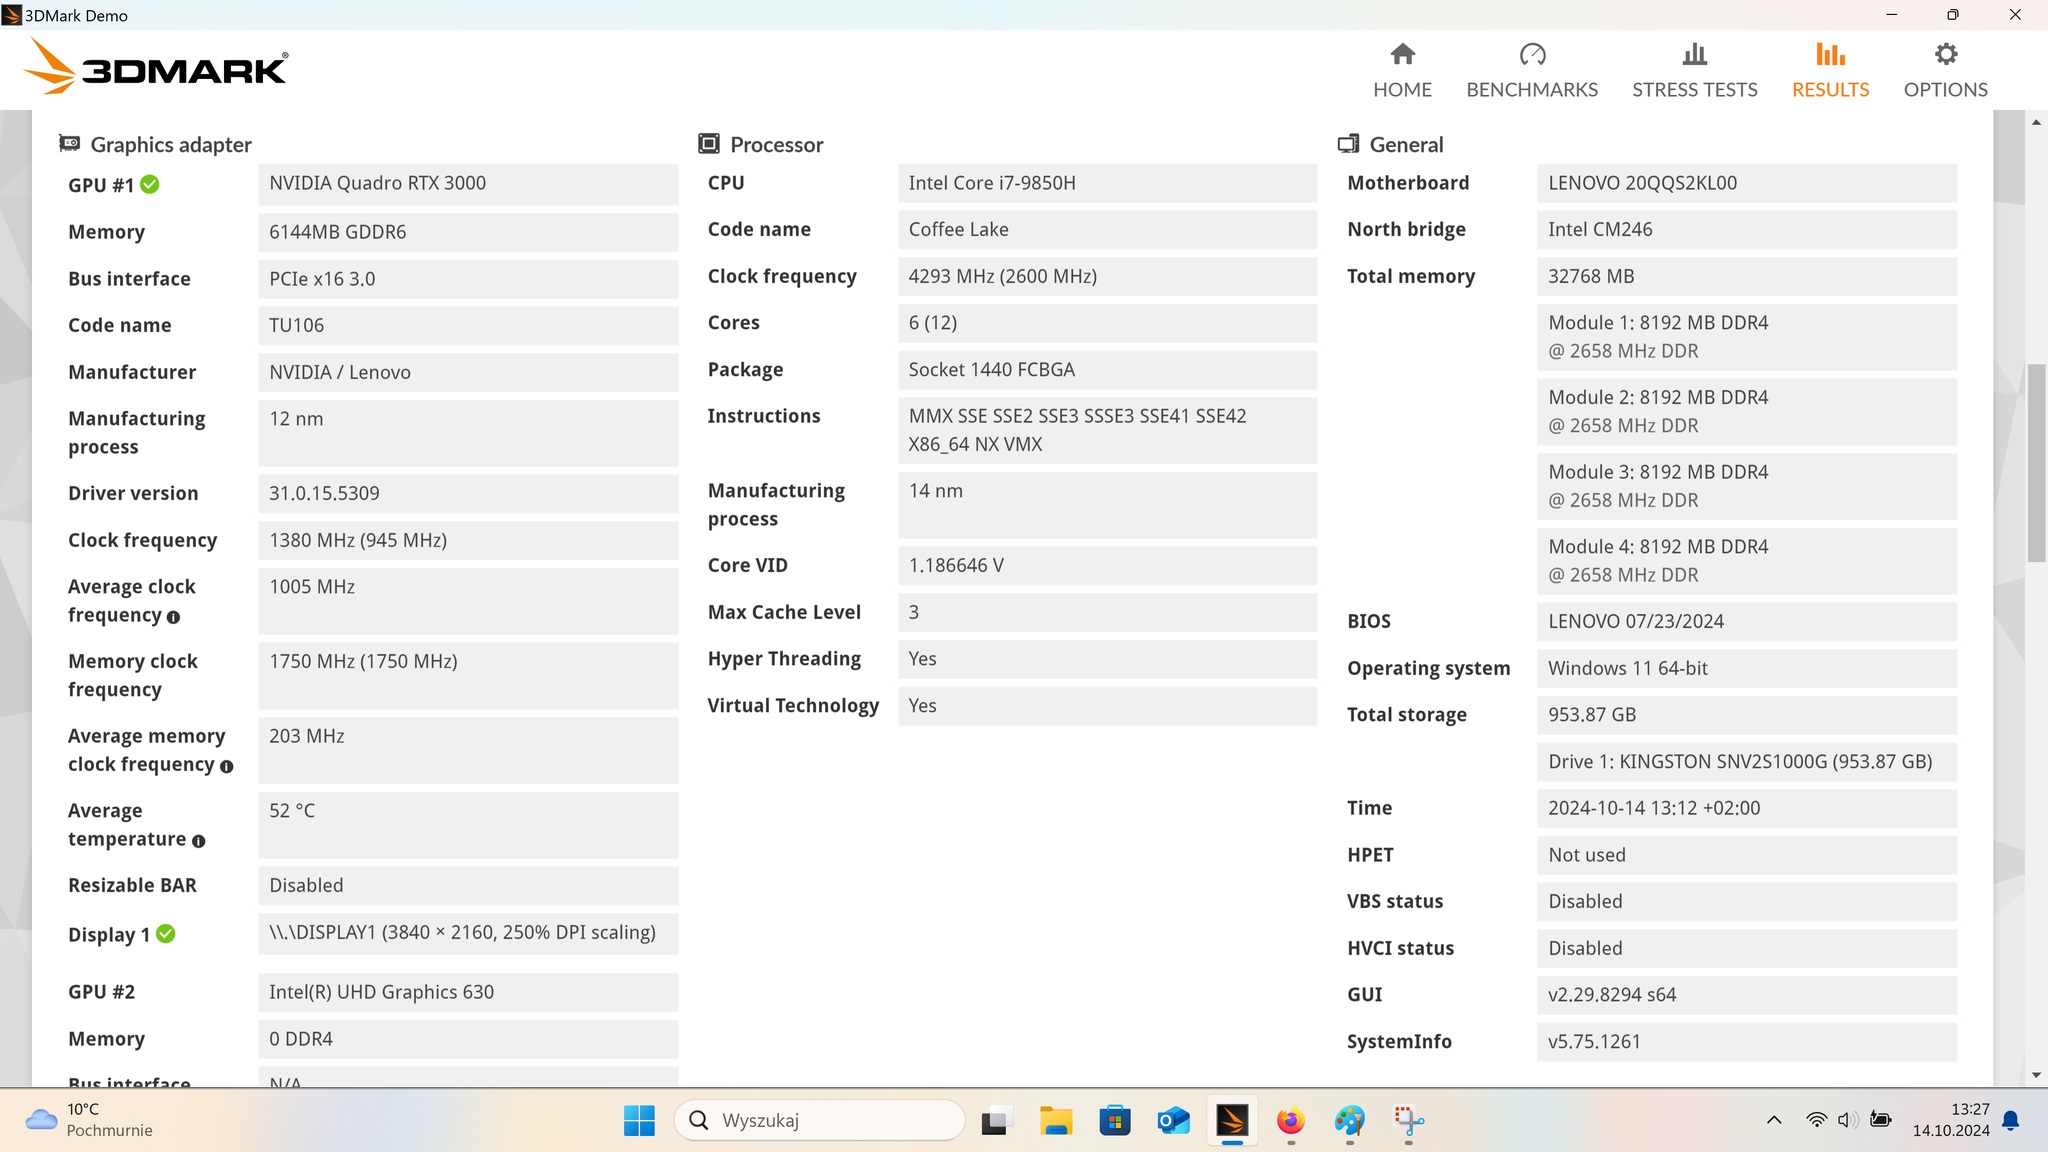Screen dimensions: 2048x1152
Task: Click the Drive 1 KINGSTON SNV2S1000G entry
Action: [x=1747, y=762]
